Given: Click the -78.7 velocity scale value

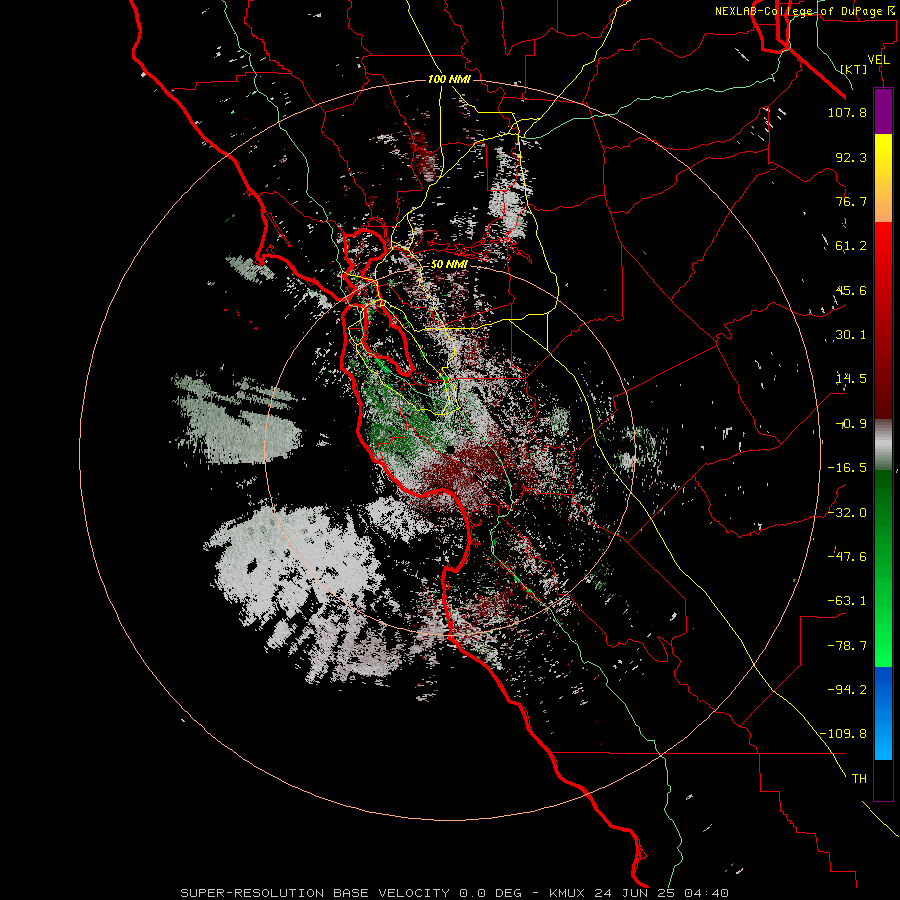Looking at the screenshot, I should coord(847,646).
